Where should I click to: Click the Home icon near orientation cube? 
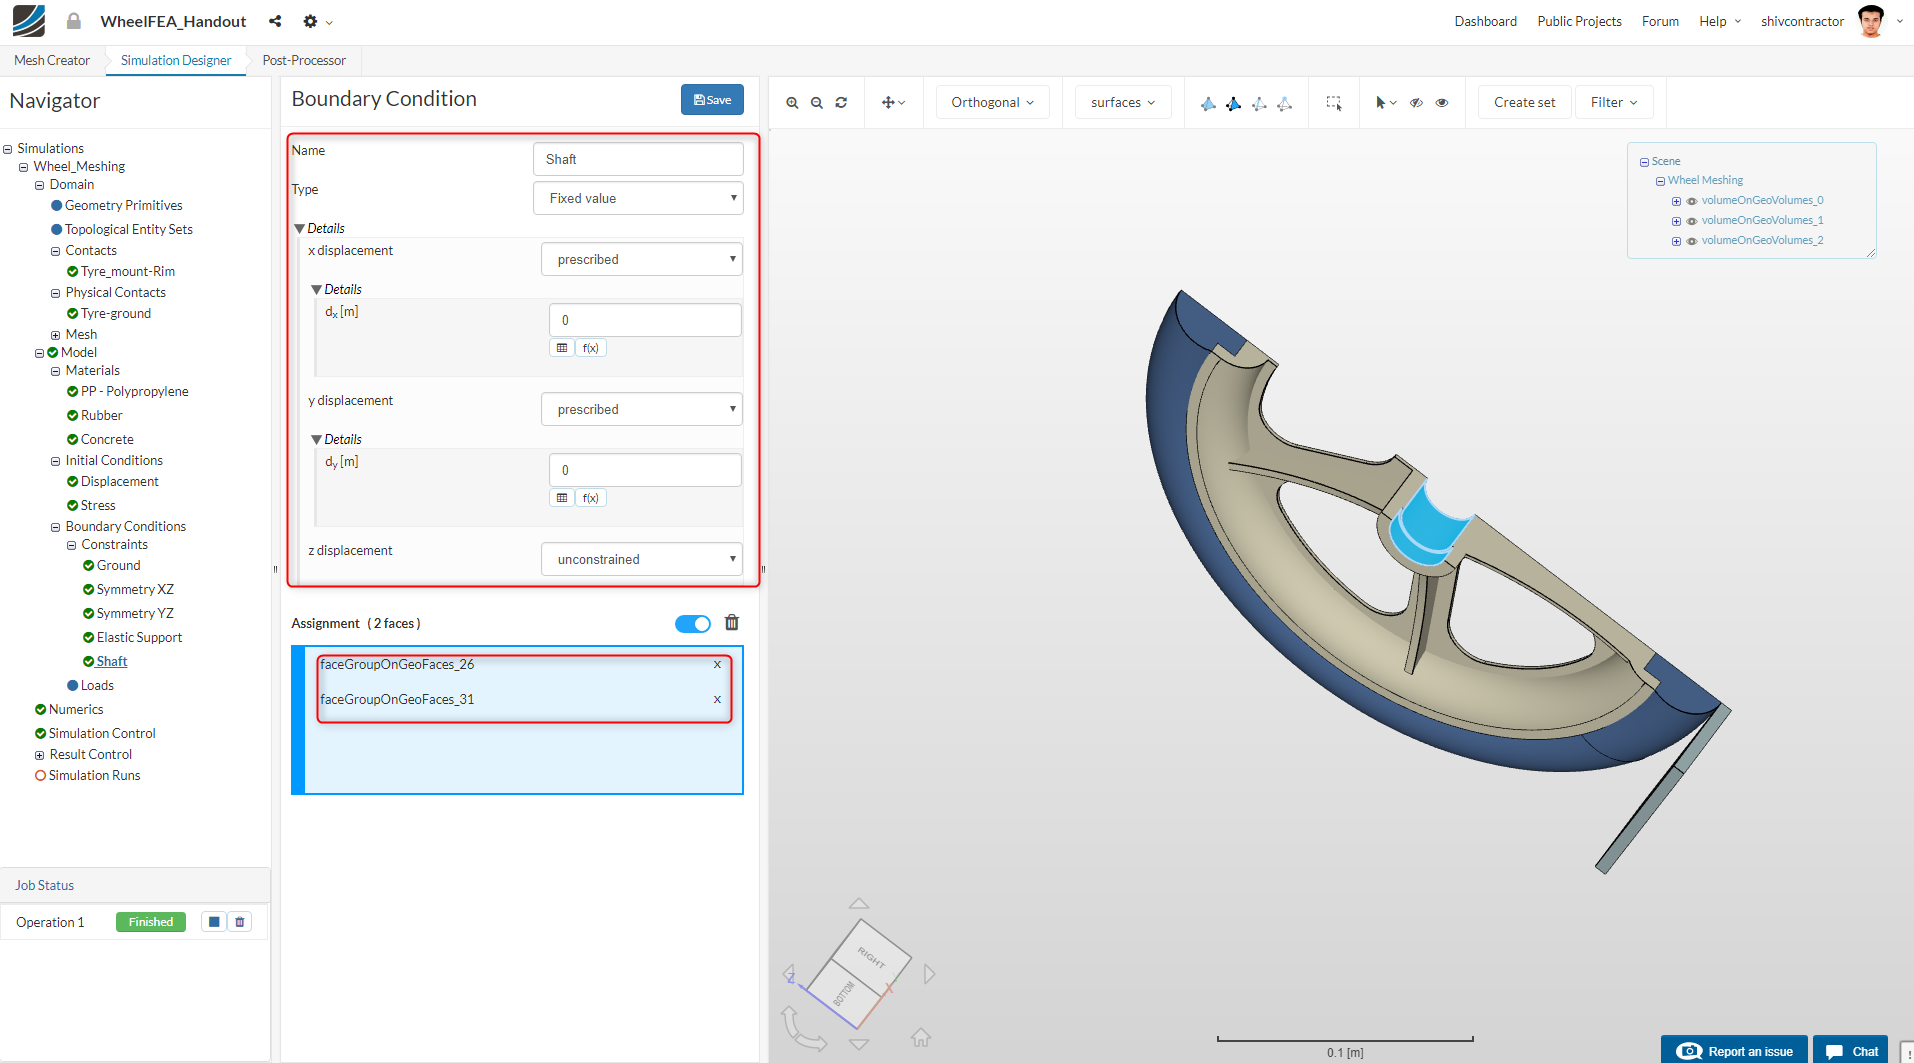(x=921, y=1038)
